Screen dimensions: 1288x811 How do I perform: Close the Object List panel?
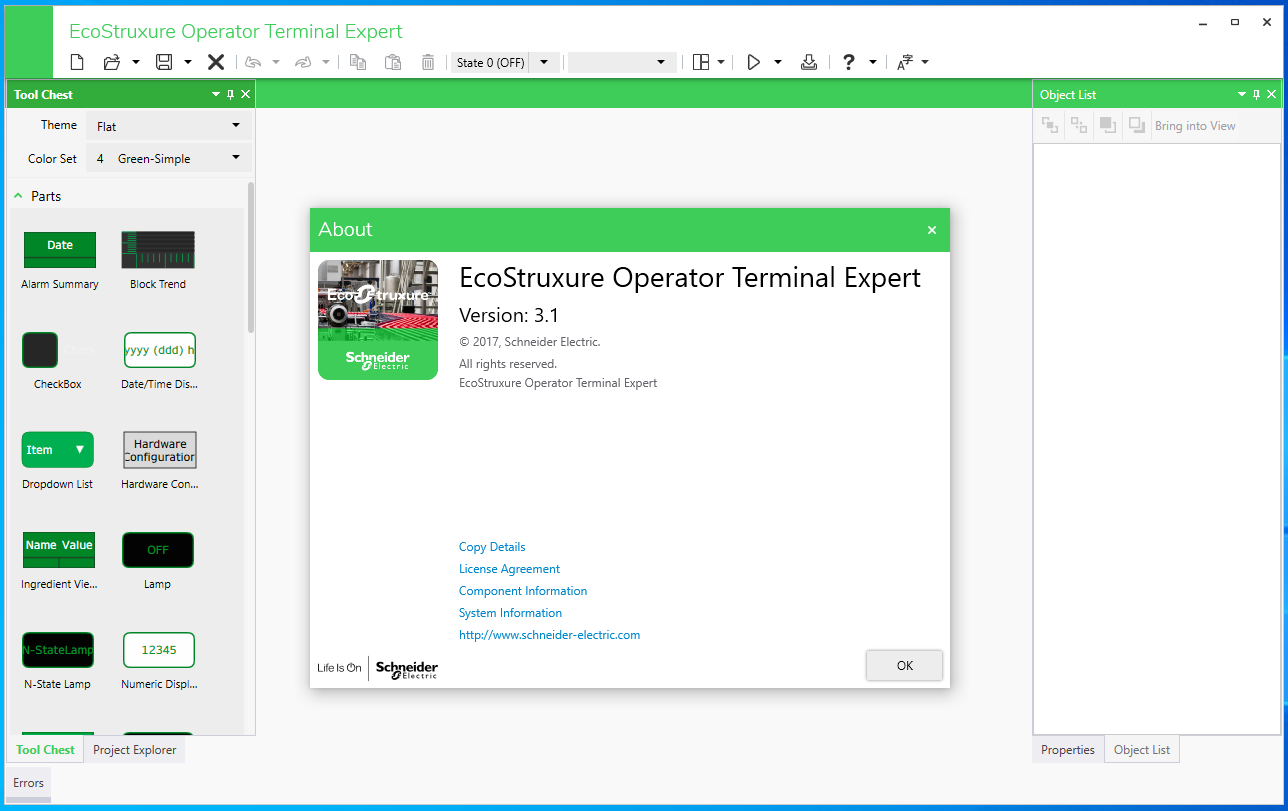tap(1272, 94)
